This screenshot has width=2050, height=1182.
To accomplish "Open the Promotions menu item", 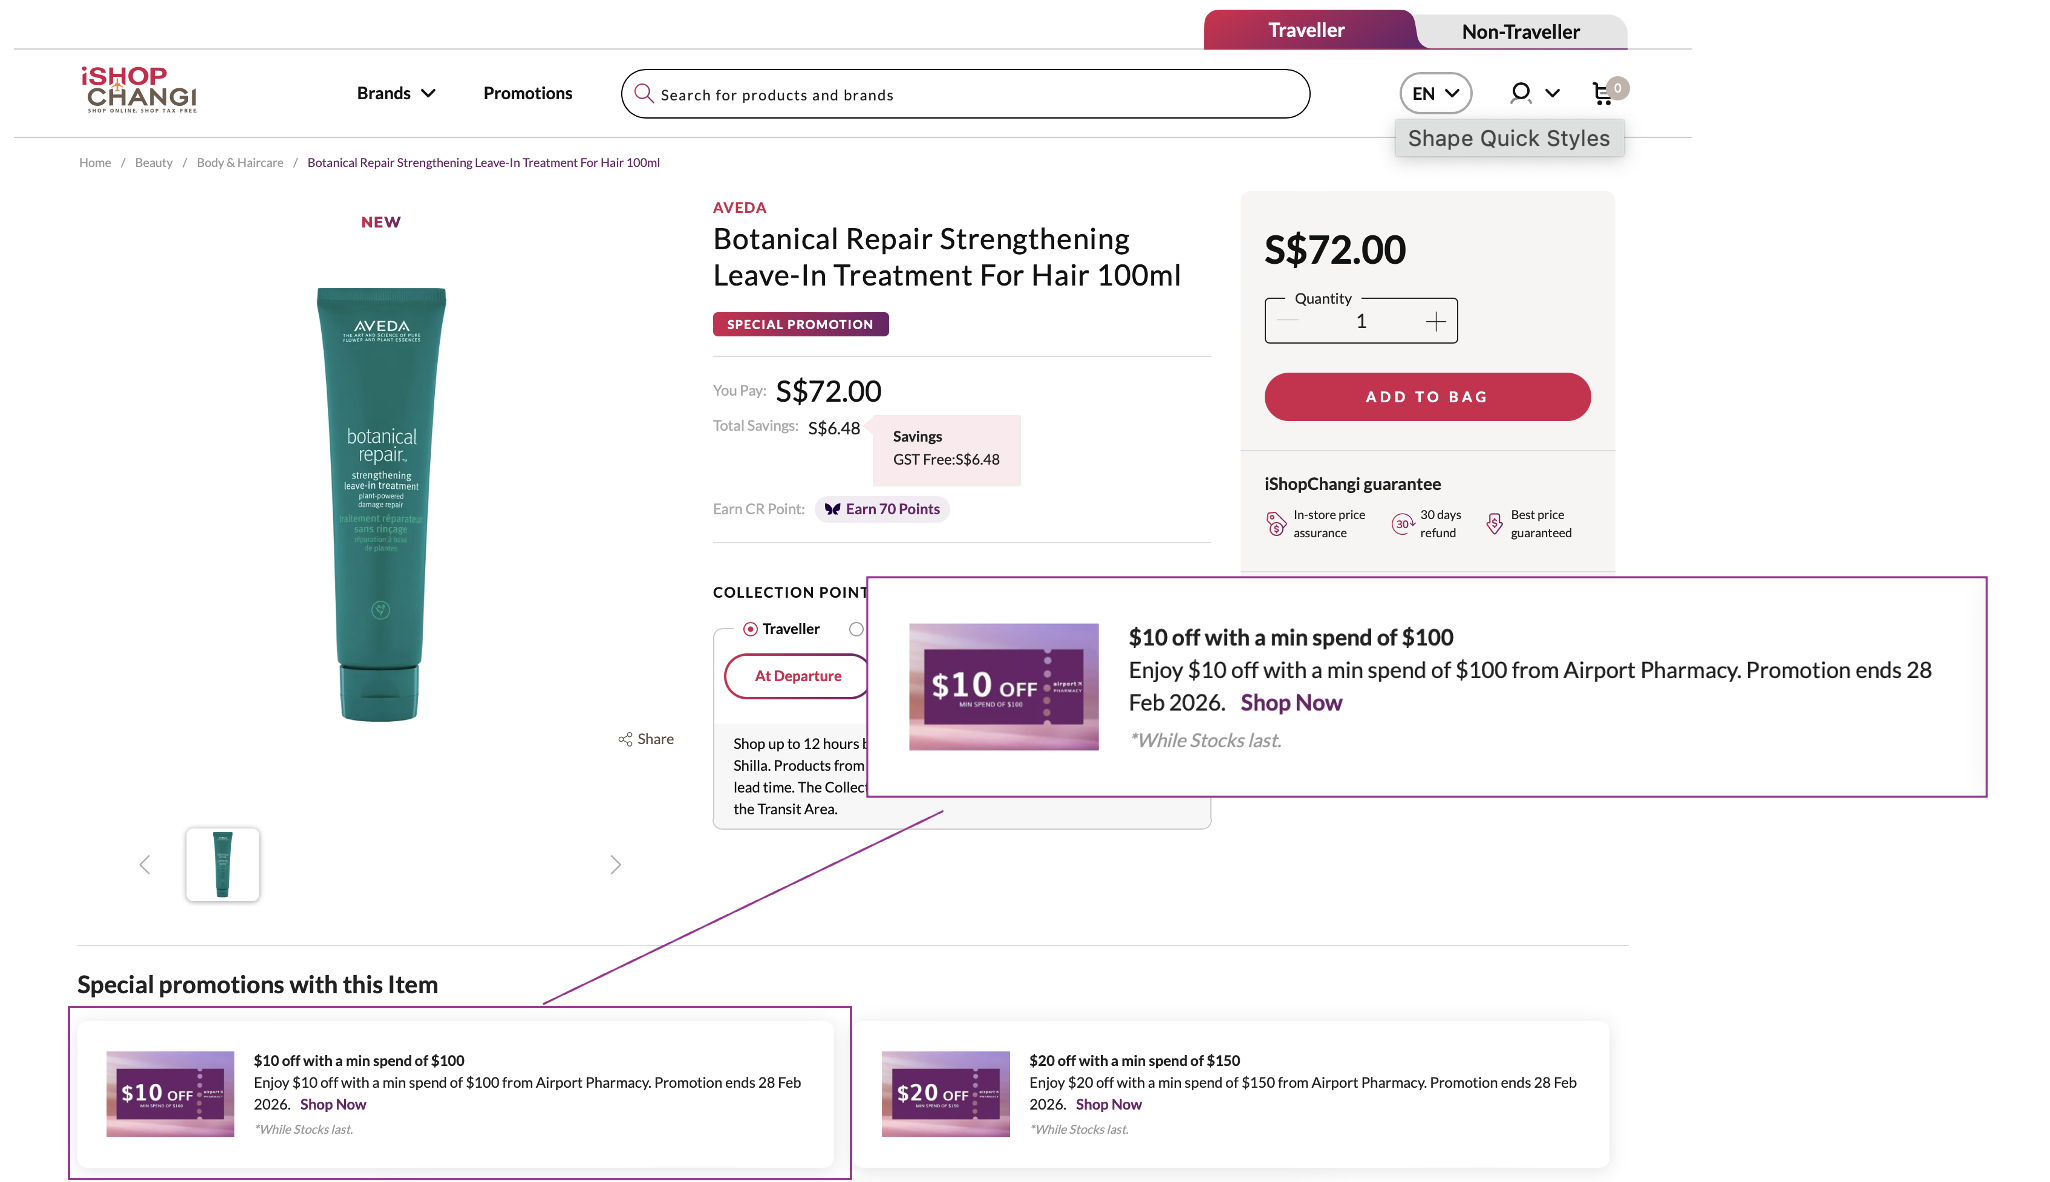I will (528, 93).
